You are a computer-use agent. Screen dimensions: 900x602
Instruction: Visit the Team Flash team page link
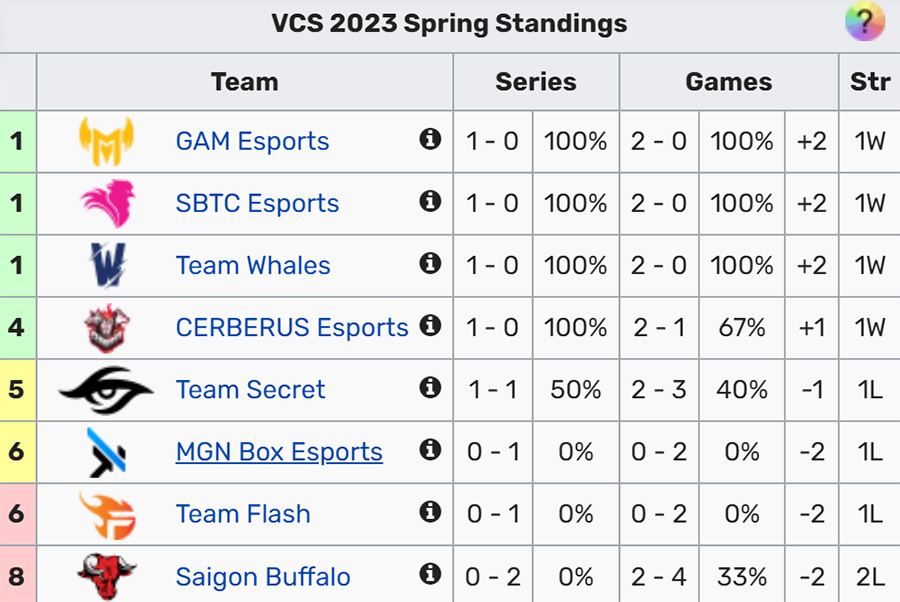click(243, 514)
